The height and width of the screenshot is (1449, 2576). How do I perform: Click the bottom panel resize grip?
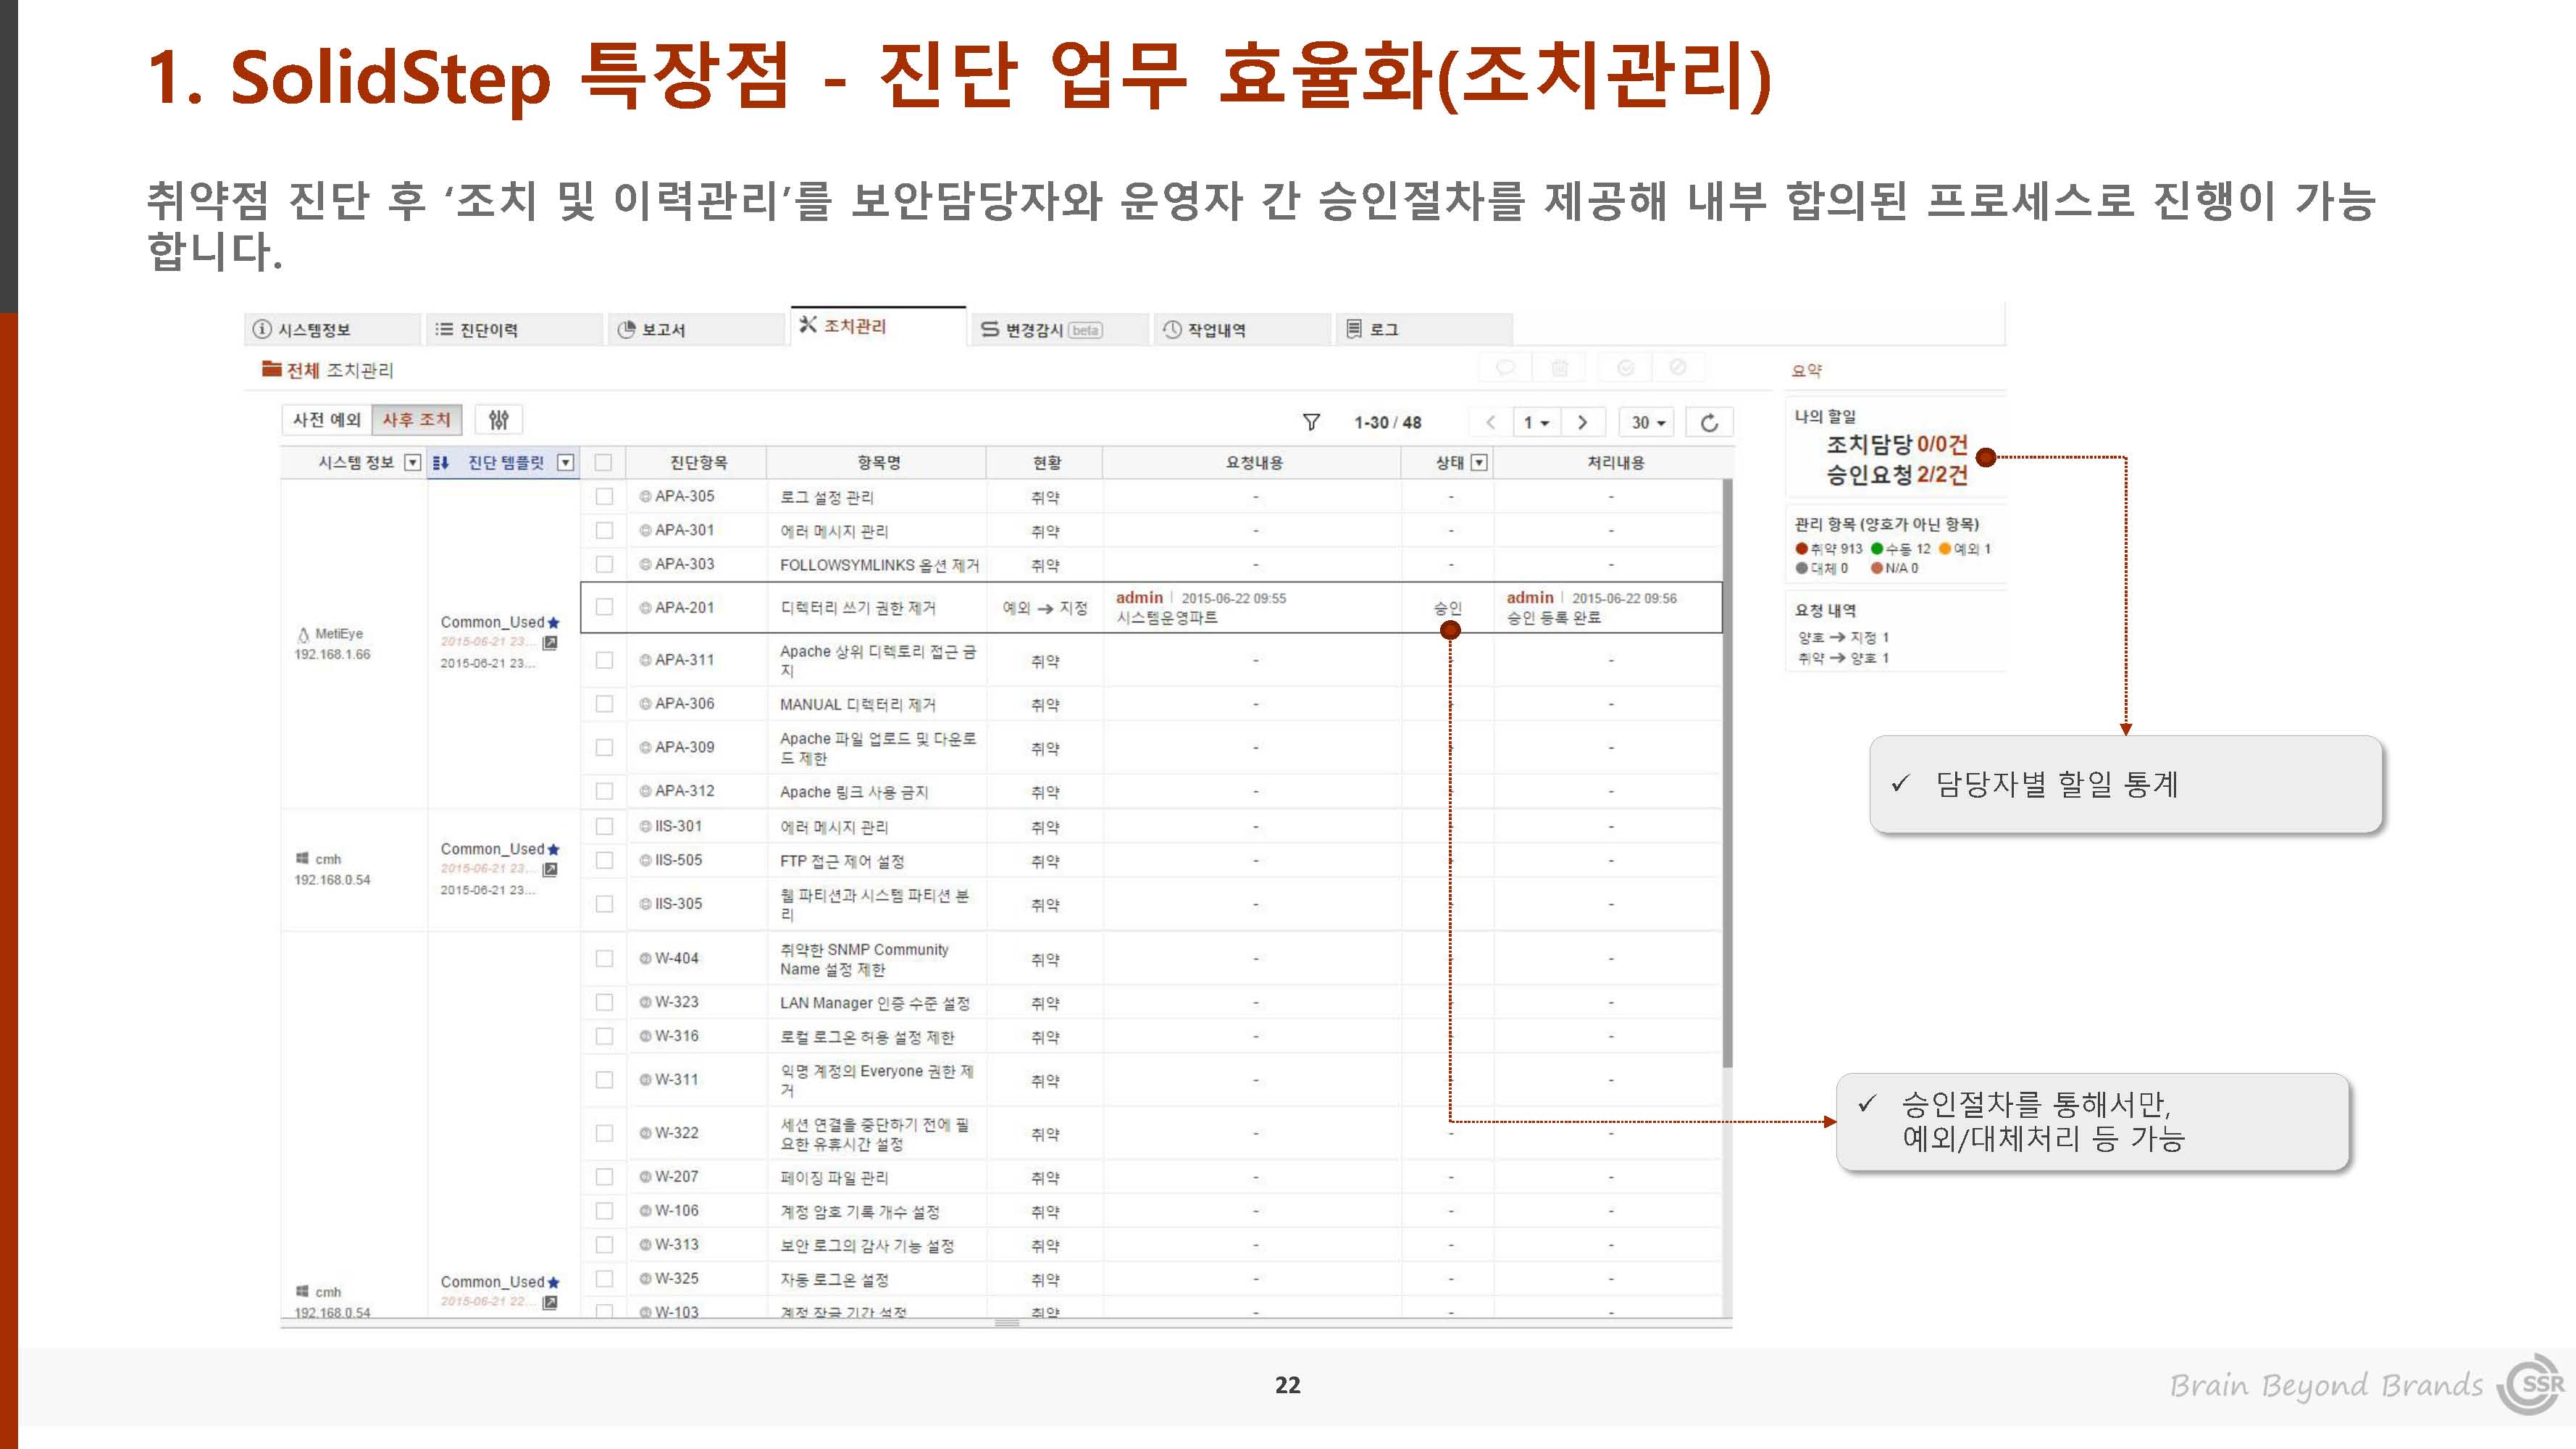pyautogui.click(x=1007, y=1323)
